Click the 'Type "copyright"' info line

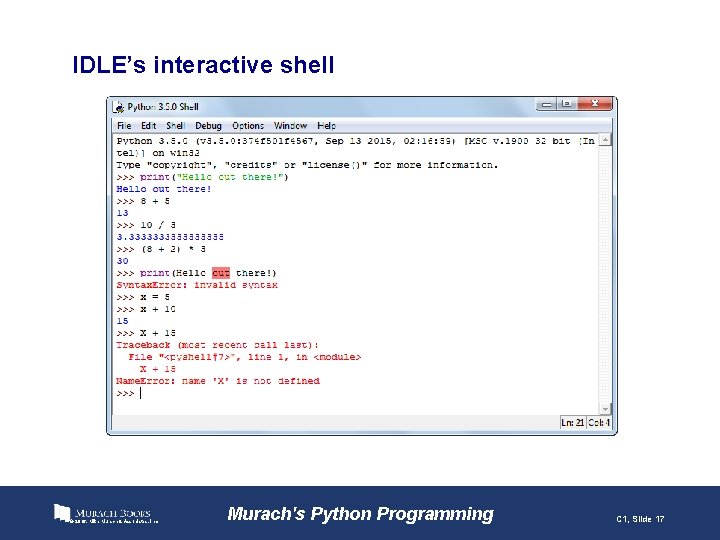[x=307, y=165]
